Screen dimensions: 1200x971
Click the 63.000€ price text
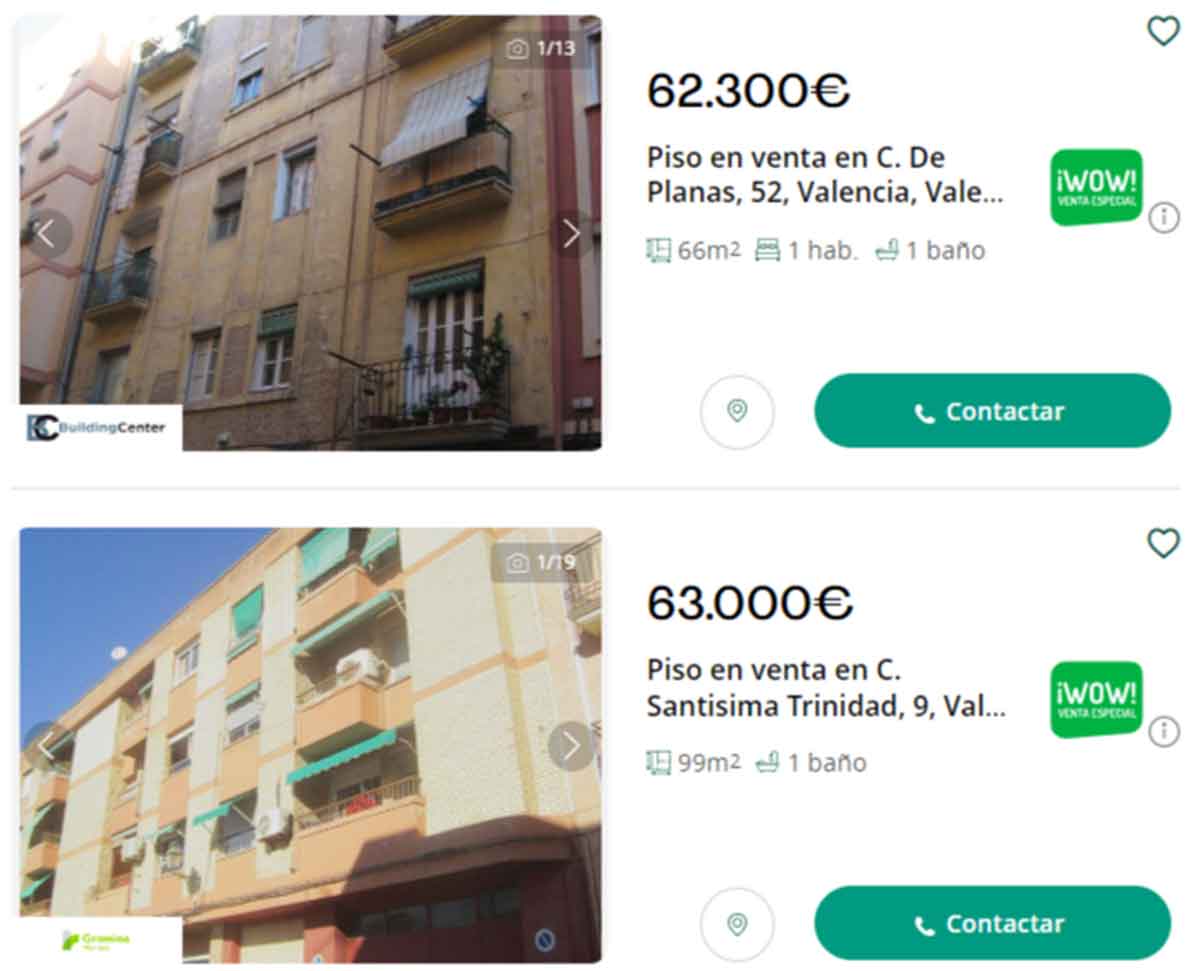click(749, 603)
